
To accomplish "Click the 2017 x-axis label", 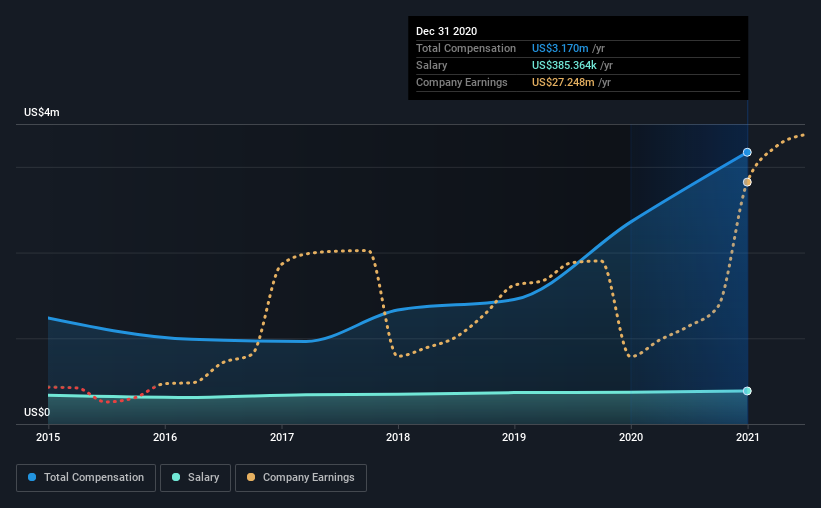I will click(282, 437).
